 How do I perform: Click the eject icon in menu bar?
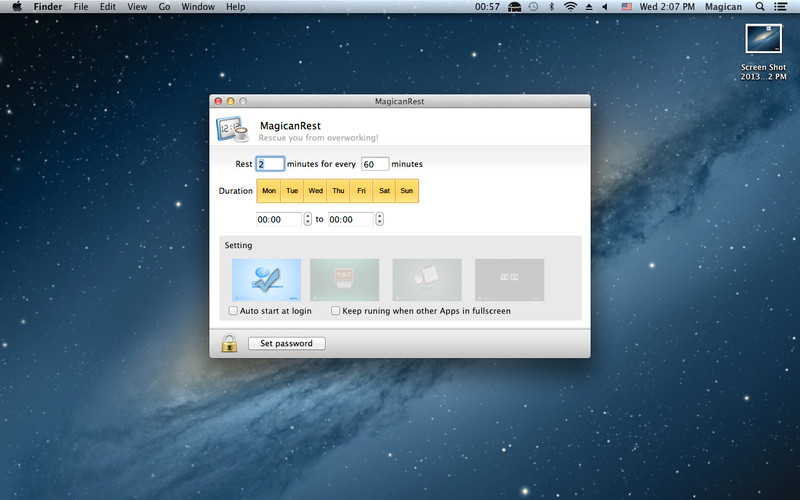point(589,7)
